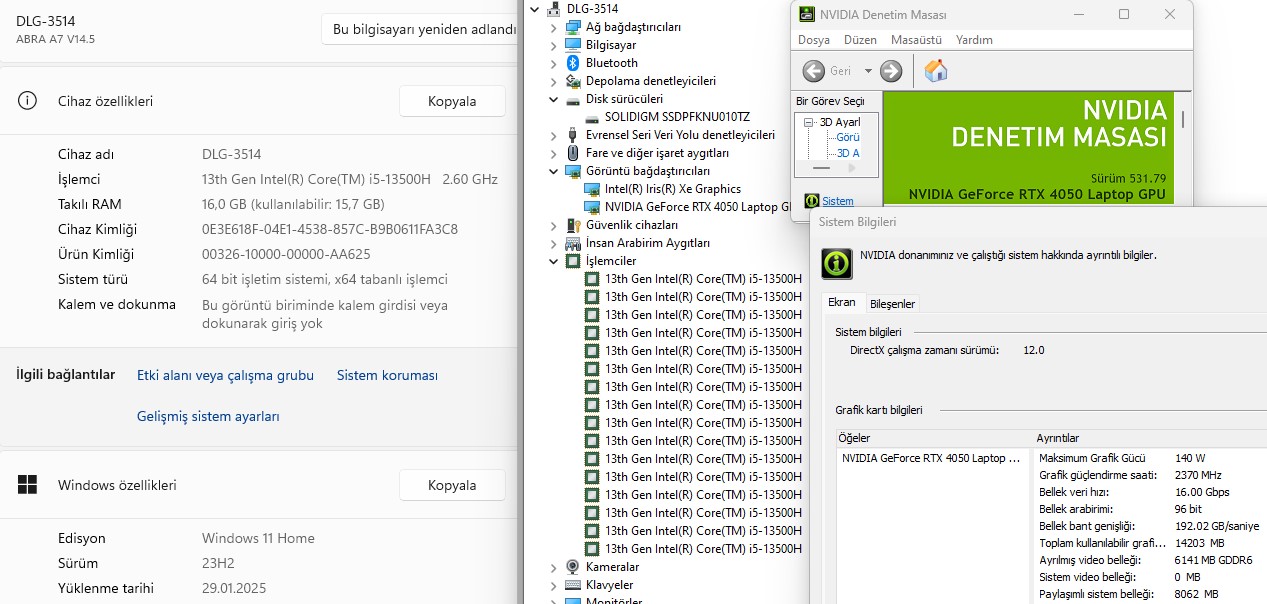Click the NVIDIA home icon in toolbar
The width and height of the screenshot is (1267, 604).
(x=936, y=71)
